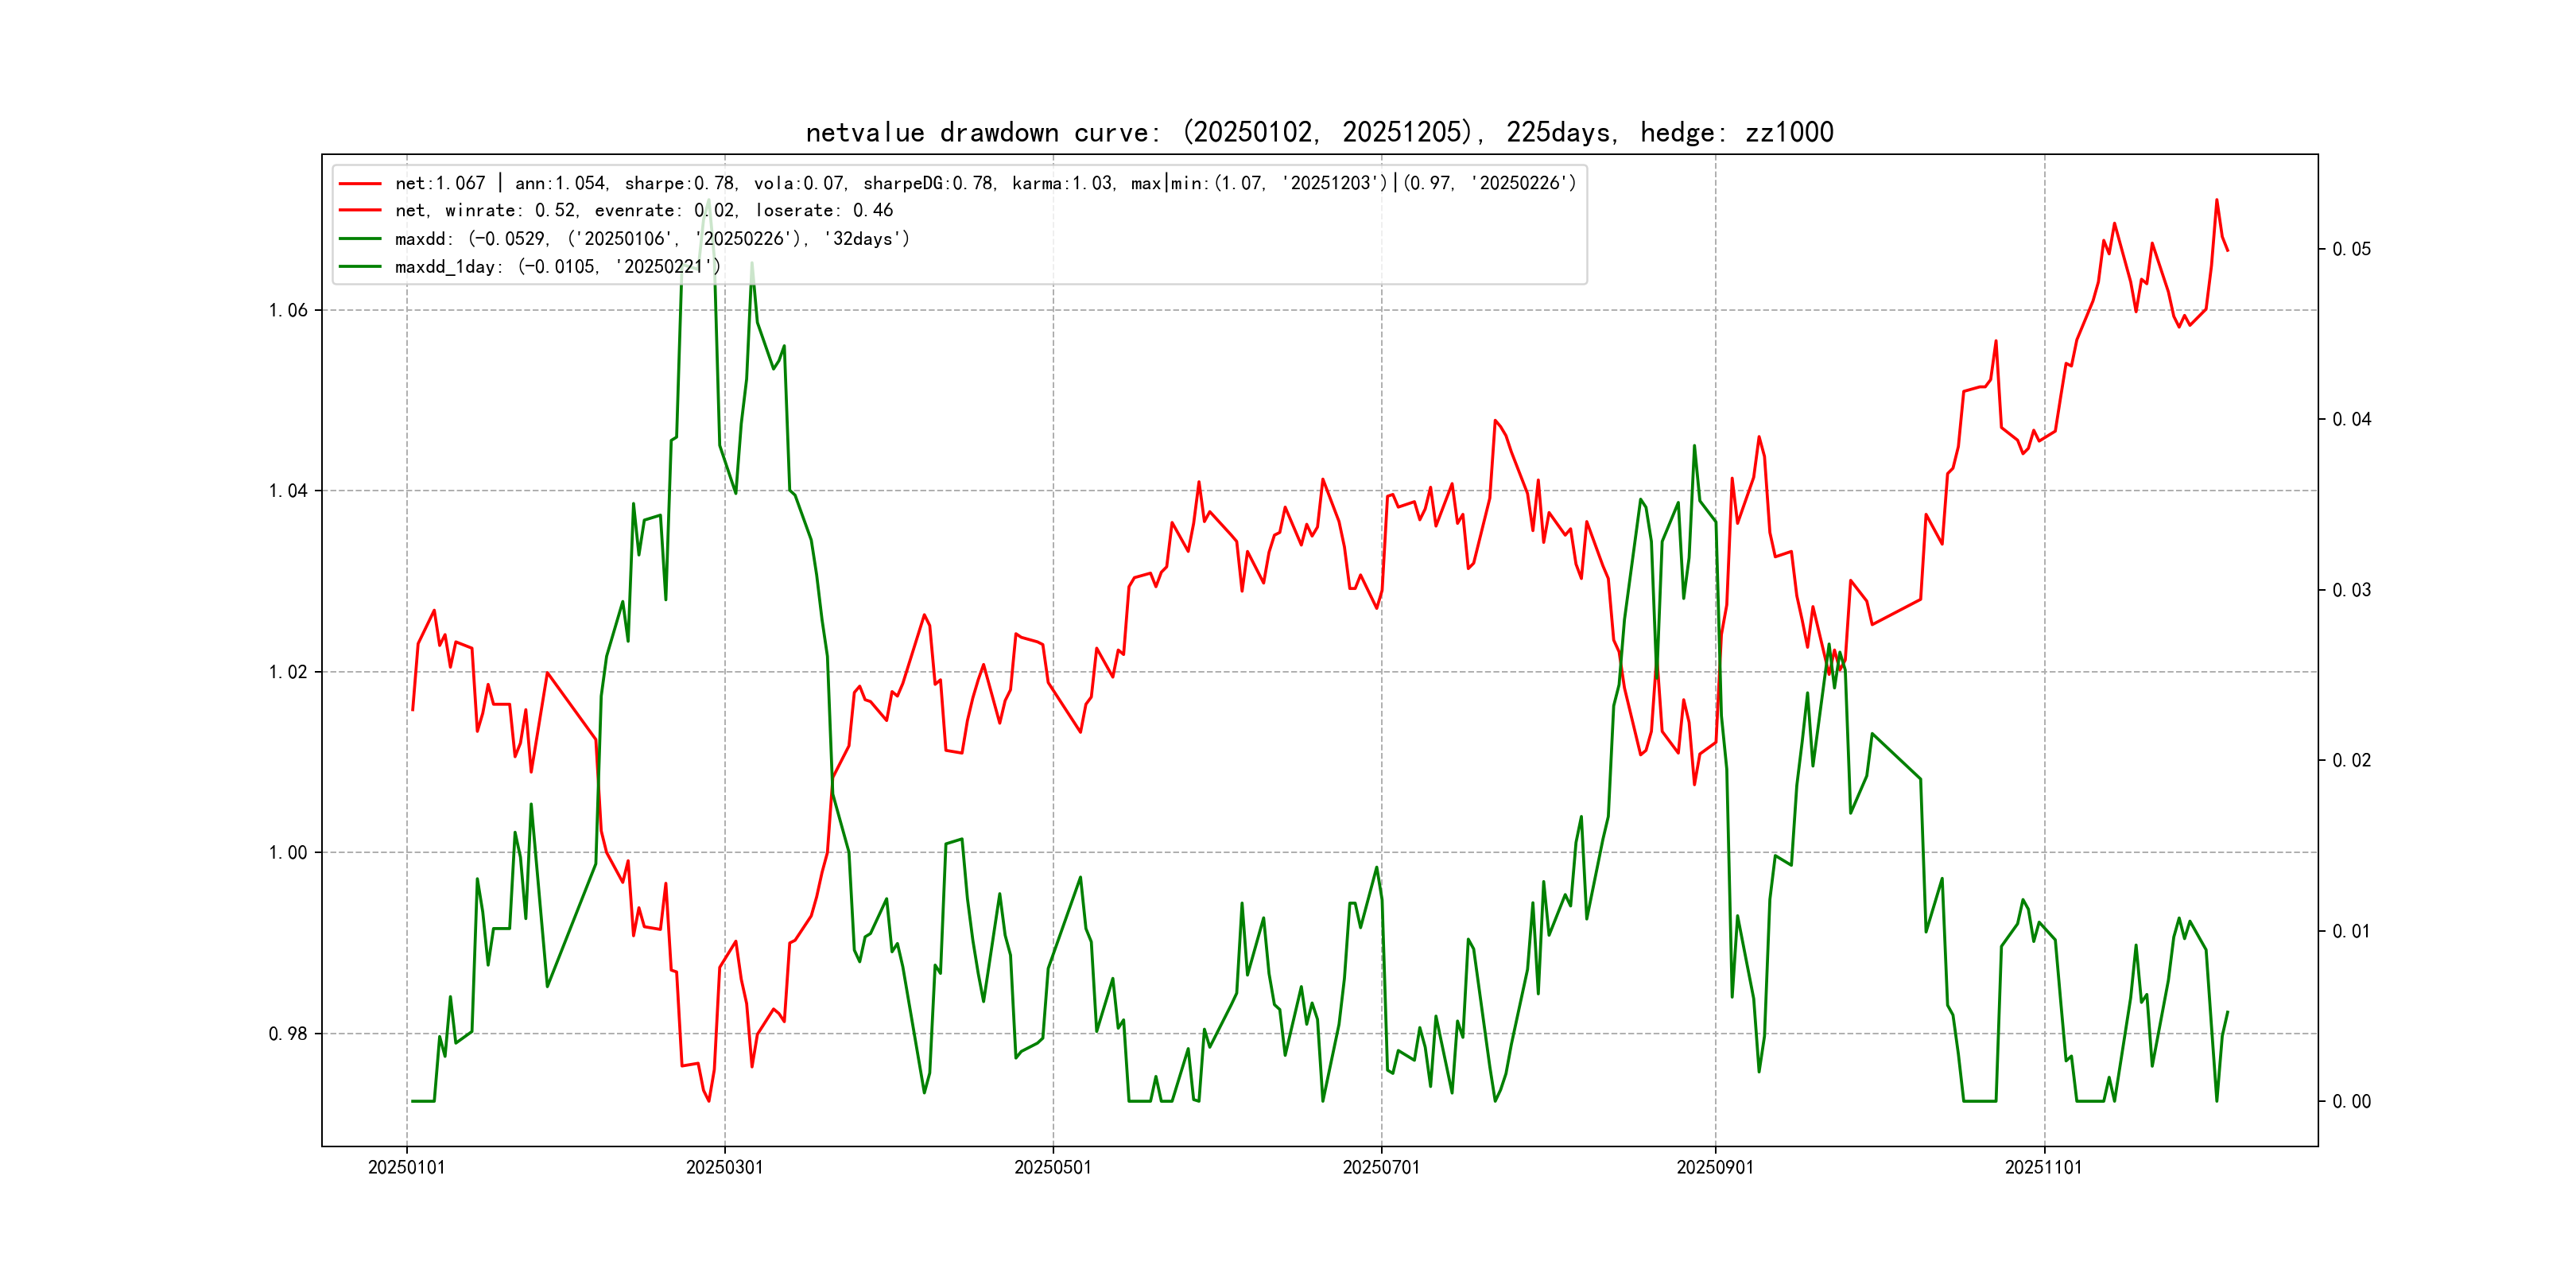Click the 0.00 right axis tick label
The height and width of the screenshot is (1288, 2576).
pos(2351,1102)
